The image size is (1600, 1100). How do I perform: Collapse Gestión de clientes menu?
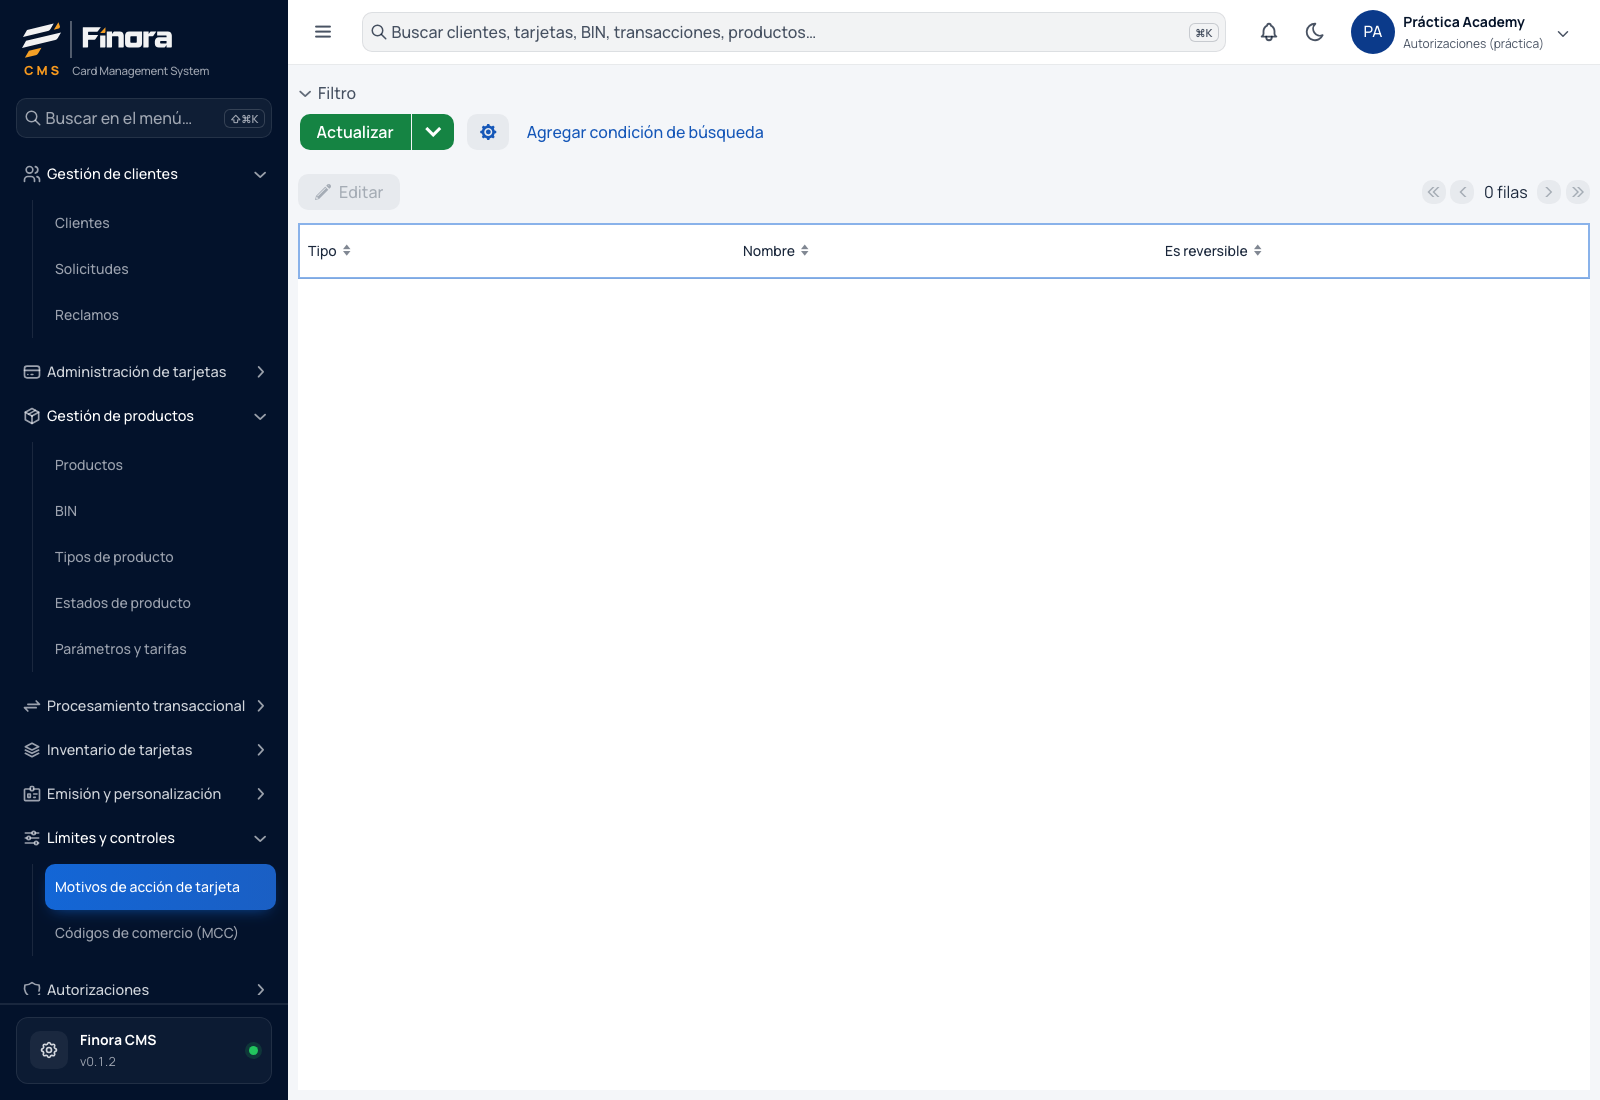(x=260, y=174)
